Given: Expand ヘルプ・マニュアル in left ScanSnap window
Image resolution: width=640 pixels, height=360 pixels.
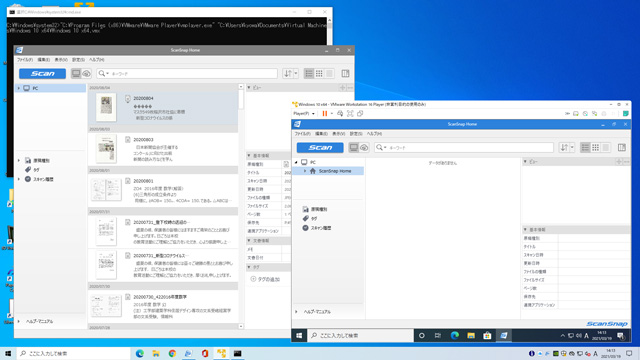Looking at the screenshot, I should pyautogui.click(x=18, y=321).
